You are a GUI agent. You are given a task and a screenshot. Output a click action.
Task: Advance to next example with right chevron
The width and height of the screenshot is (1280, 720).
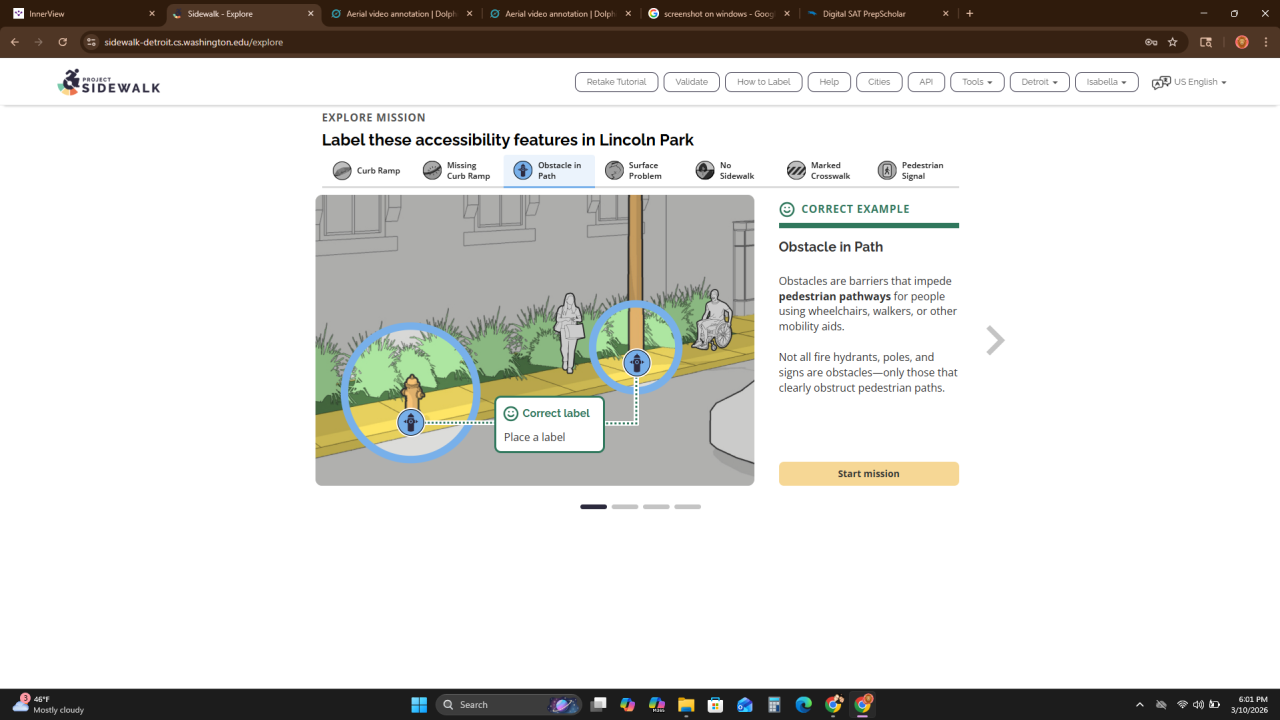[995, 341]
